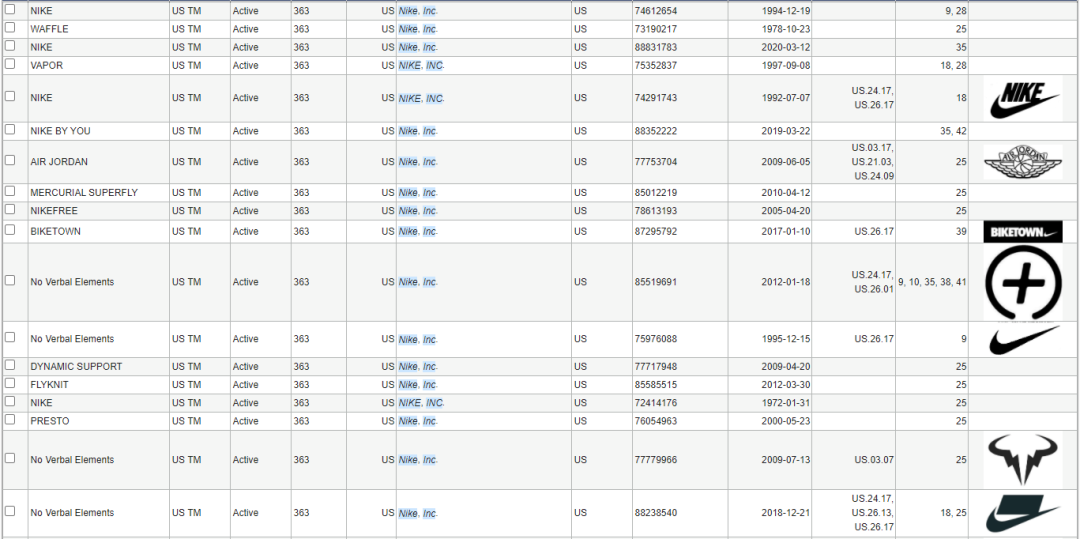The width and height of the screenshot is (1080, 539).
Task: Check the box for application 75976088
Action: (x=10, y=337)
